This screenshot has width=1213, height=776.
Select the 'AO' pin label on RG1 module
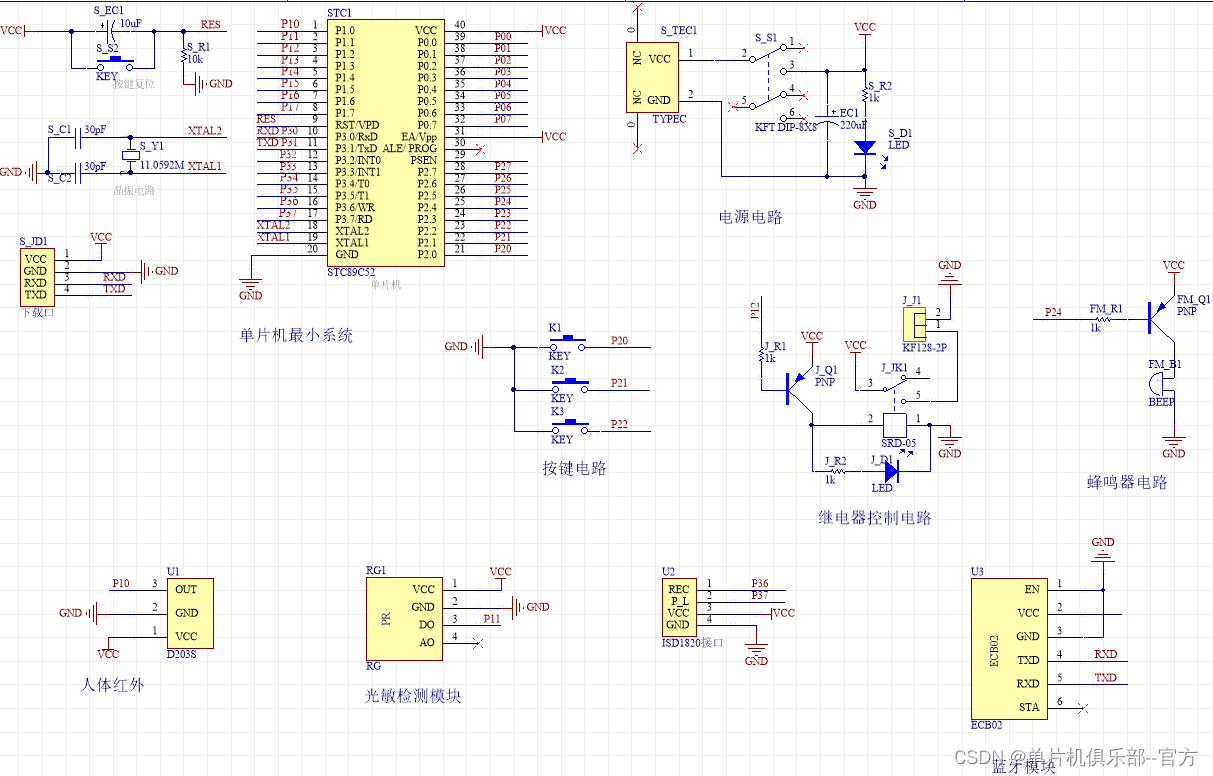click(427, 643)
